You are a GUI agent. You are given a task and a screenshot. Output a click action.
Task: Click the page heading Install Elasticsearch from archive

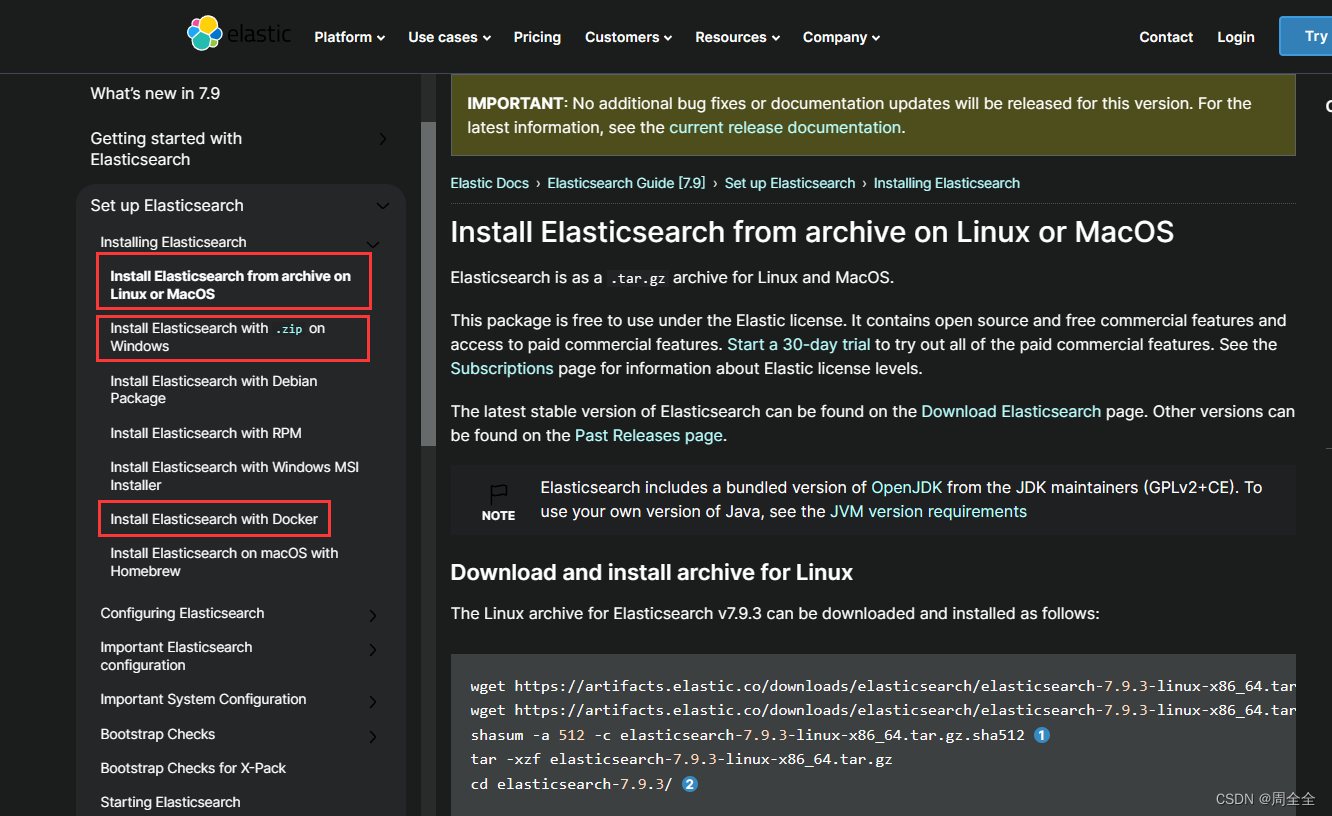point(812,232)
